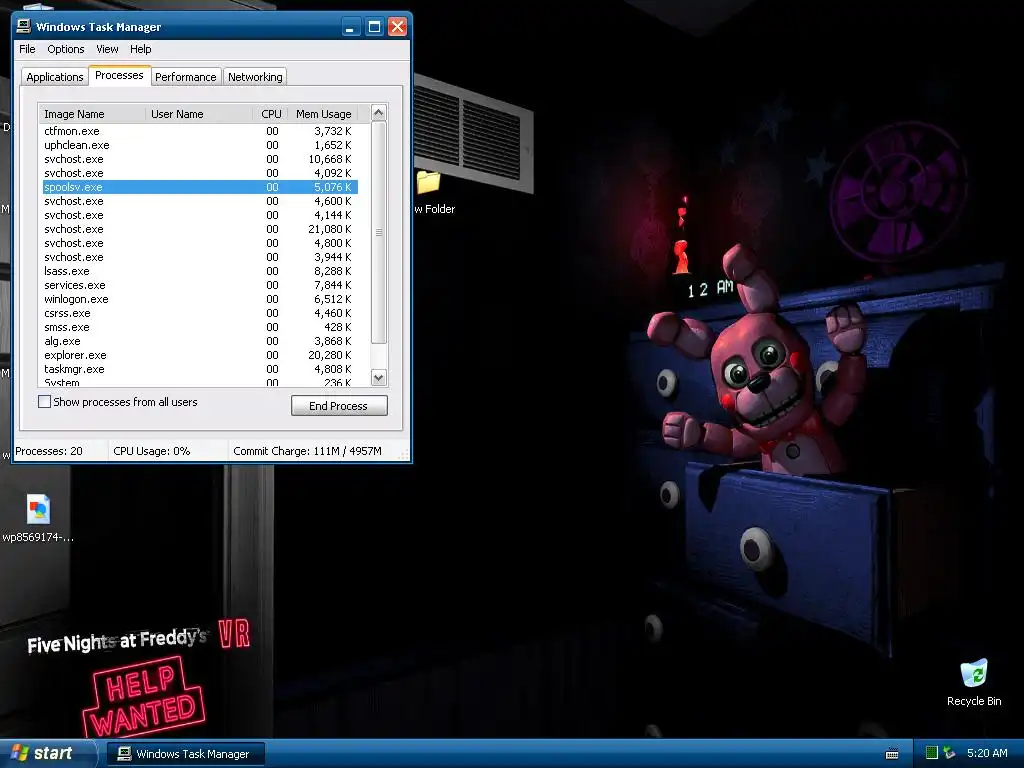Sort by CPU column header

(x=270, y=114)
